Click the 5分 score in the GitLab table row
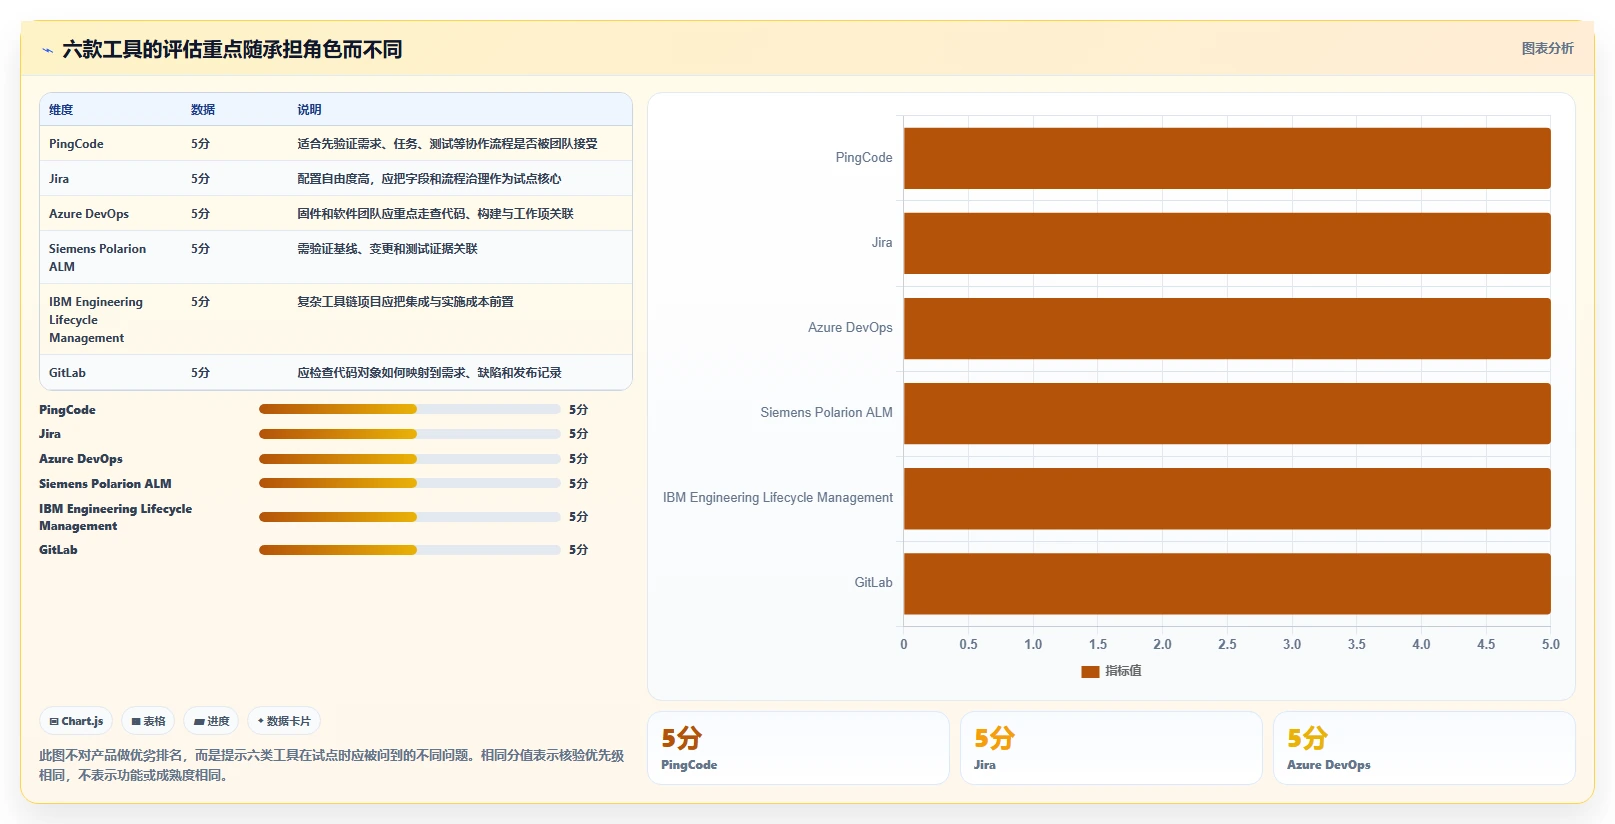 200,373
